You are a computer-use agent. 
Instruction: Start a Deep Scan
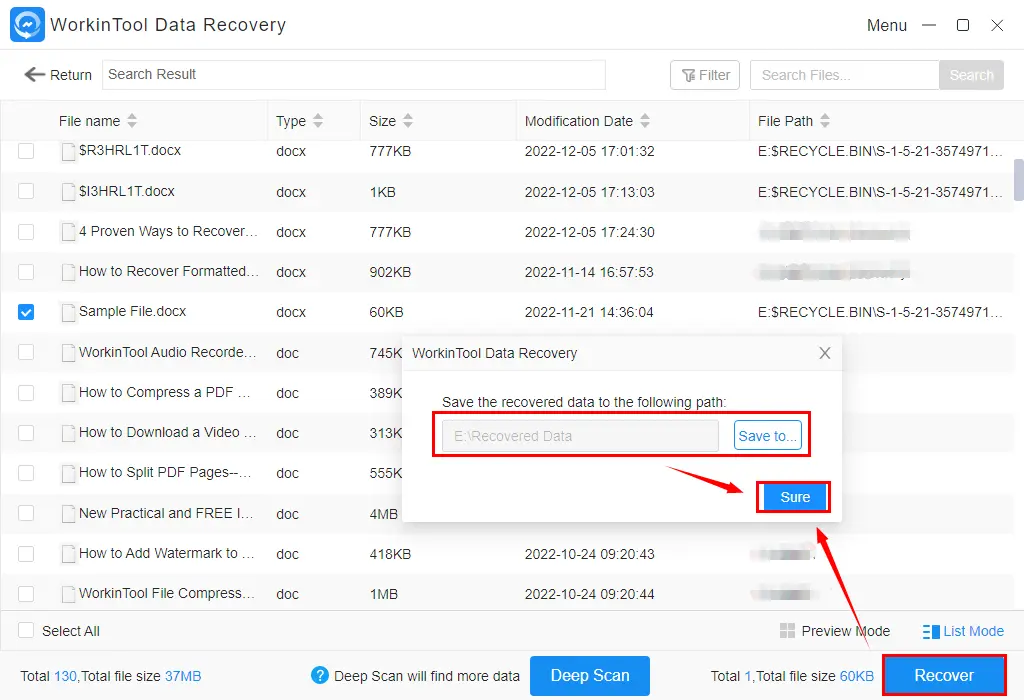(x=590, y=676)
